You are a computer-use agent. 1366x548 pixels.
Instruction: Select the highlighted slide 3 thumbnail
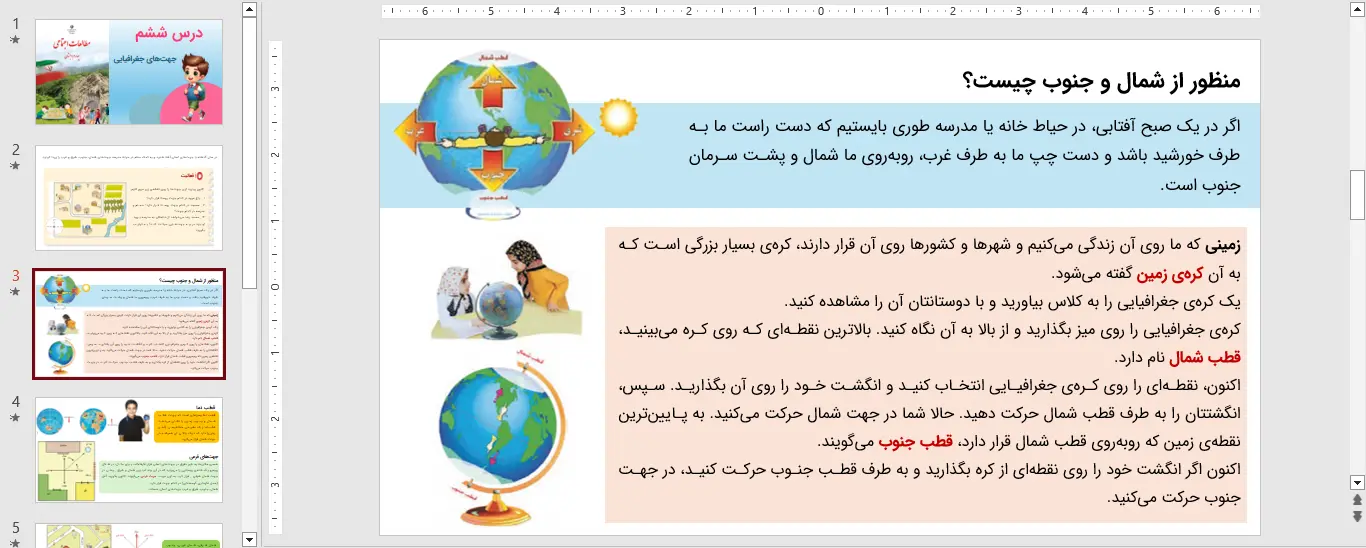click(x=129, y=324)
